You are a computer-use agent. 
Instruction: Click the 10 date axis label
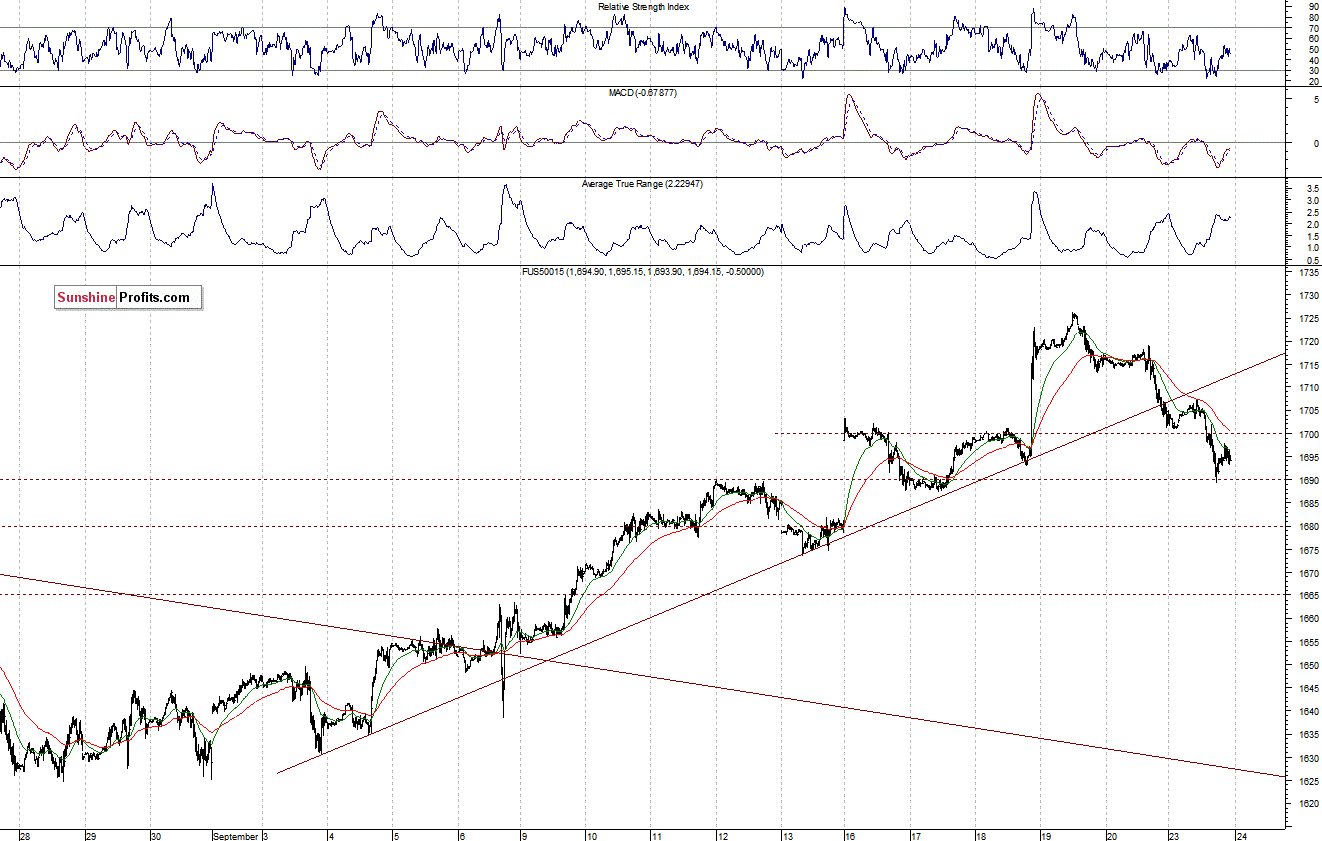[x=592, y=835]
